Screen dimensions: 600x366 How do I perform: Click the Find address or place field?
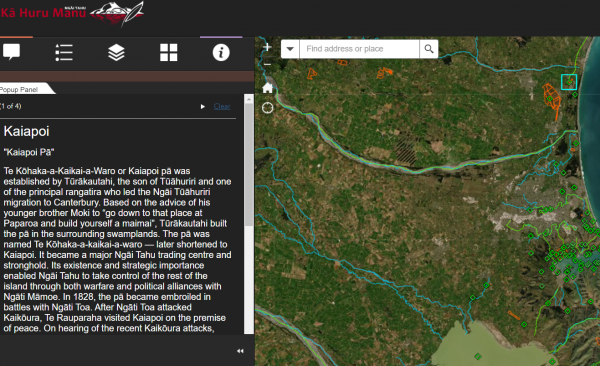[x=359, y=49]
